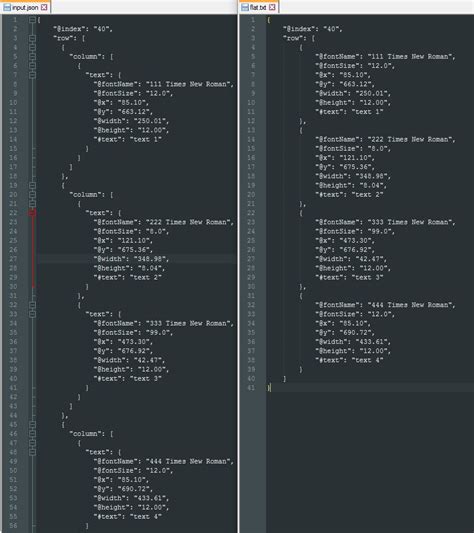Image resolution: width=474 pixels, height=533 pixels.
Task: Switch to the flat.txt tab
Action: (x=259, y=7)
